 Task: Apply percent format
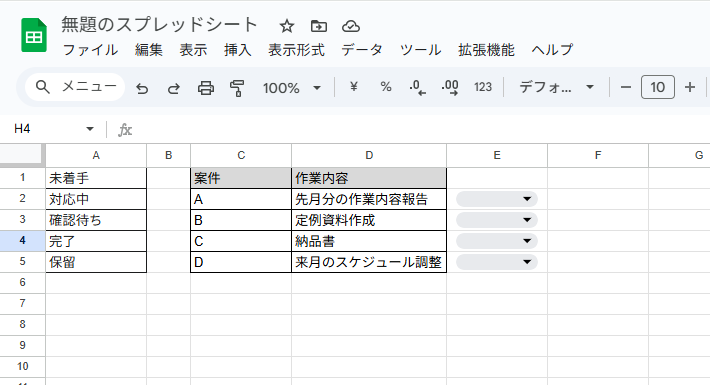point(386,87)
